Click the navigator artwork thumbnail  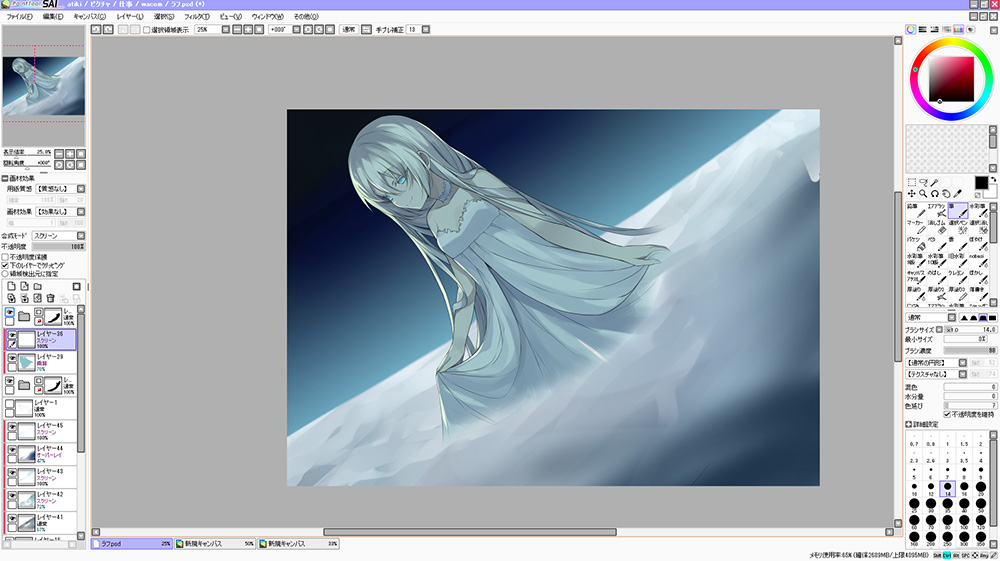43,86
